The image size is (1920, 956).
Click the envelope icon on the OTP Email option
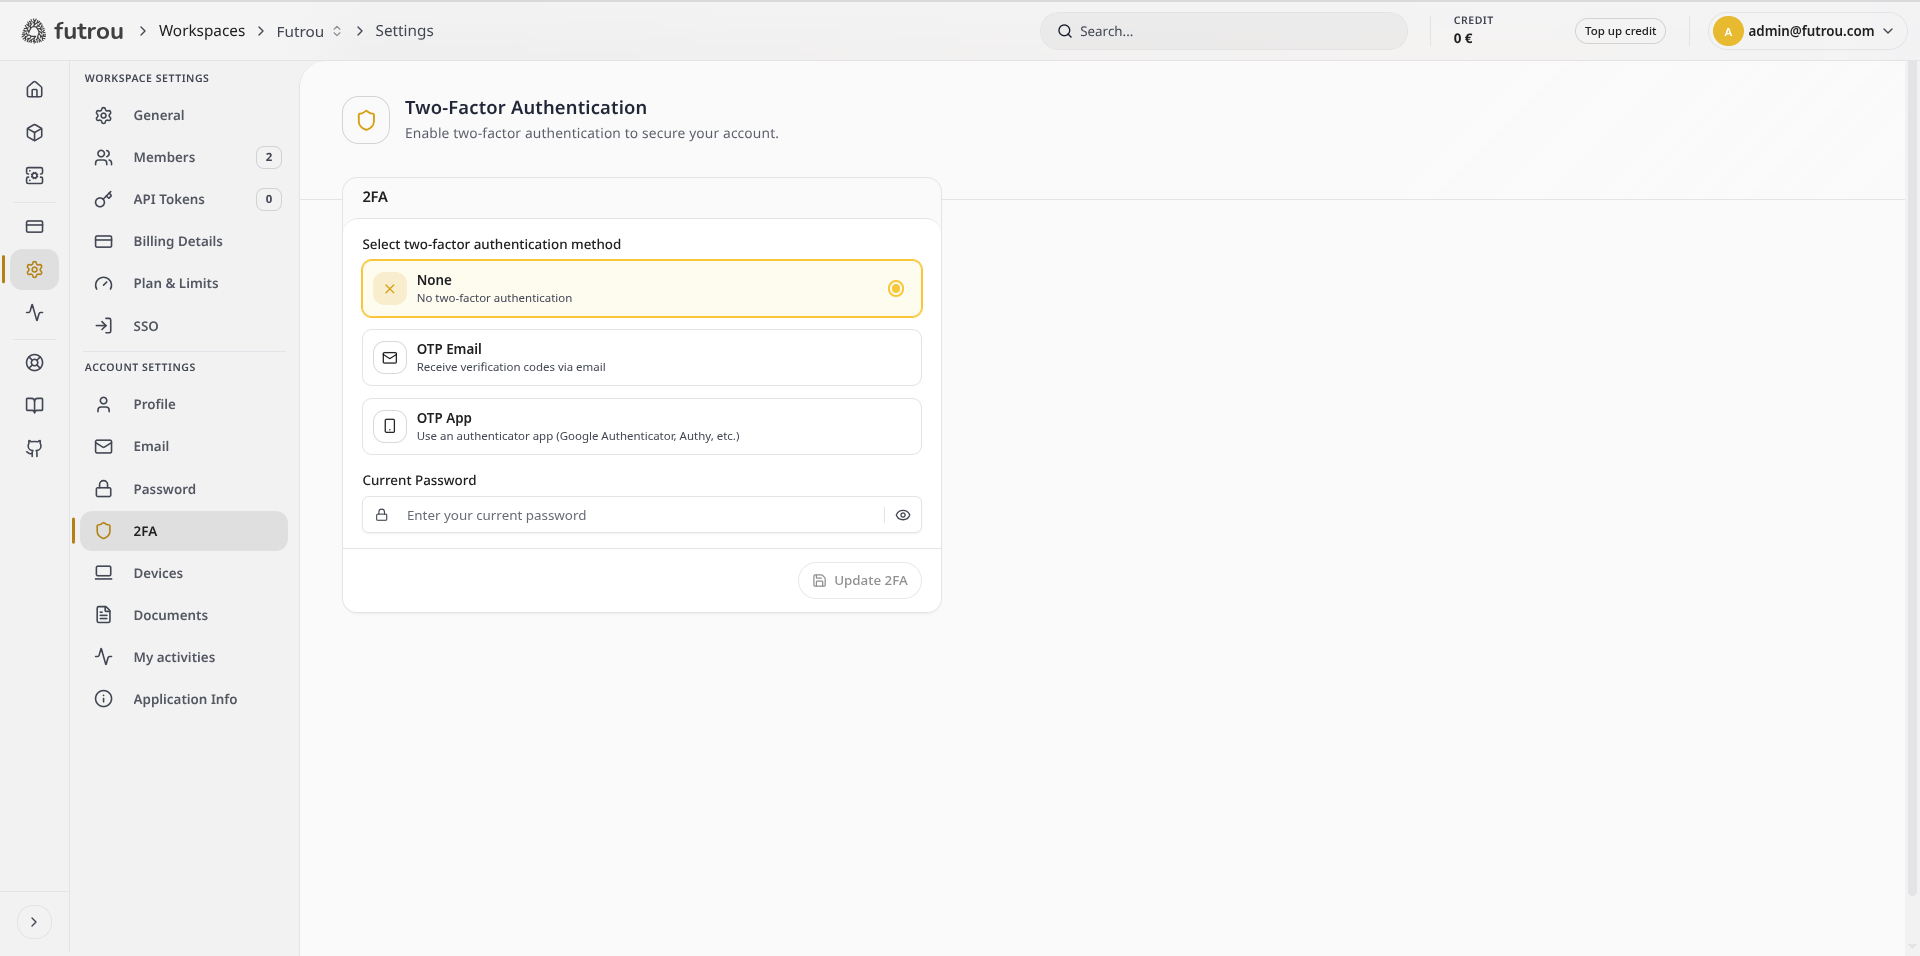390,358
